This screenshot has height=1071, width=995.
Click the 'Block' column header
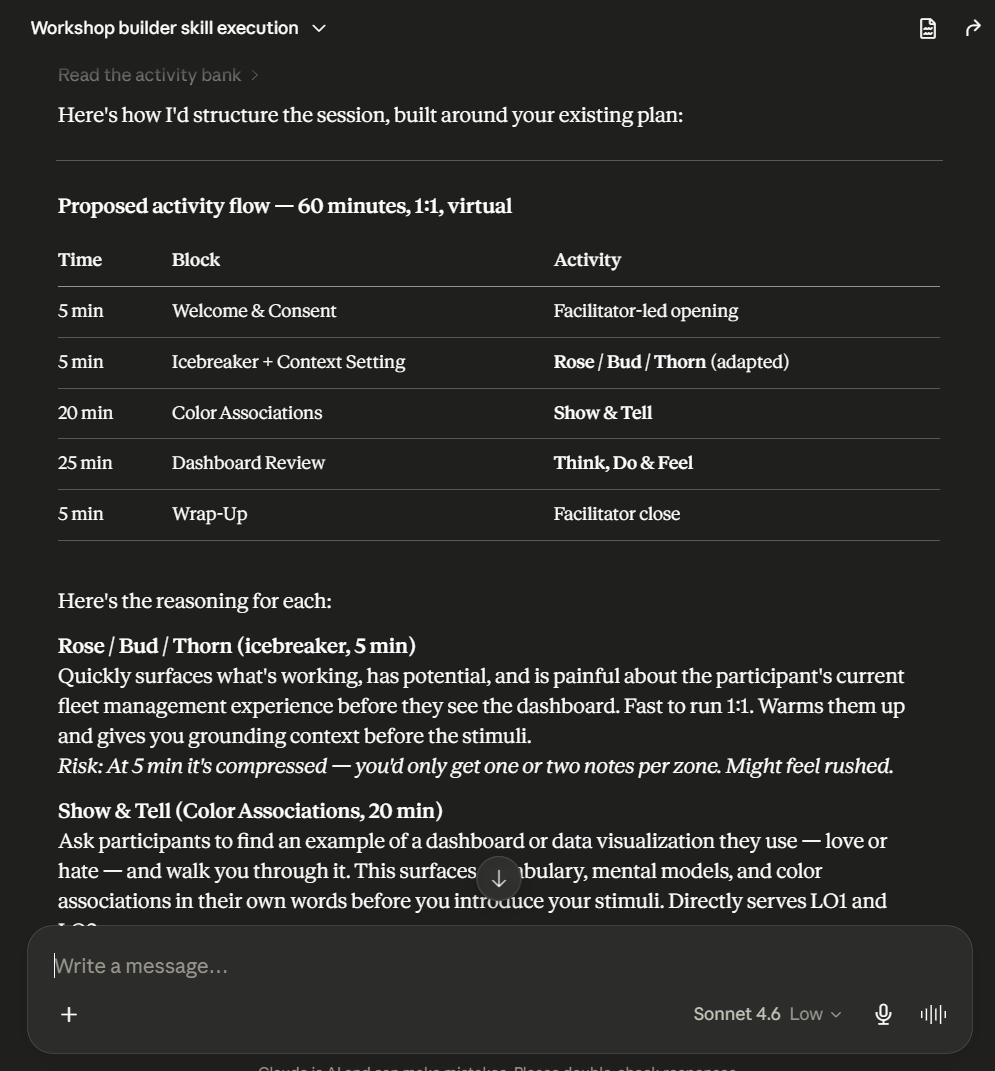point(196,260)
